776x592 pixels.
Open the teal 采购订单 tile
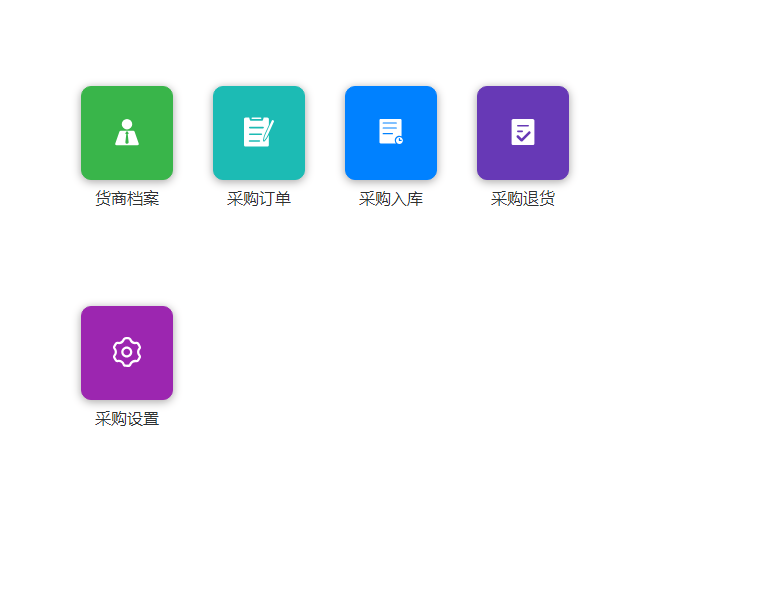pos(259,133)
